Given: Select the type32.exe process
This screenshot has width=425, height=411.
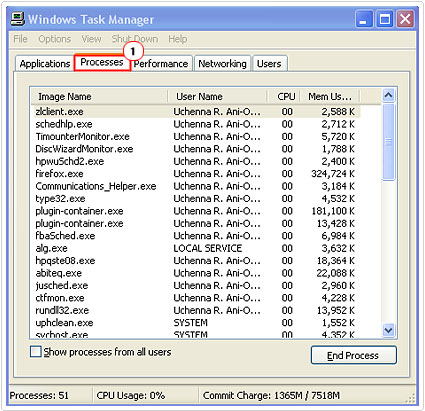Looking at the screenshot, I should tap(196, 199).
